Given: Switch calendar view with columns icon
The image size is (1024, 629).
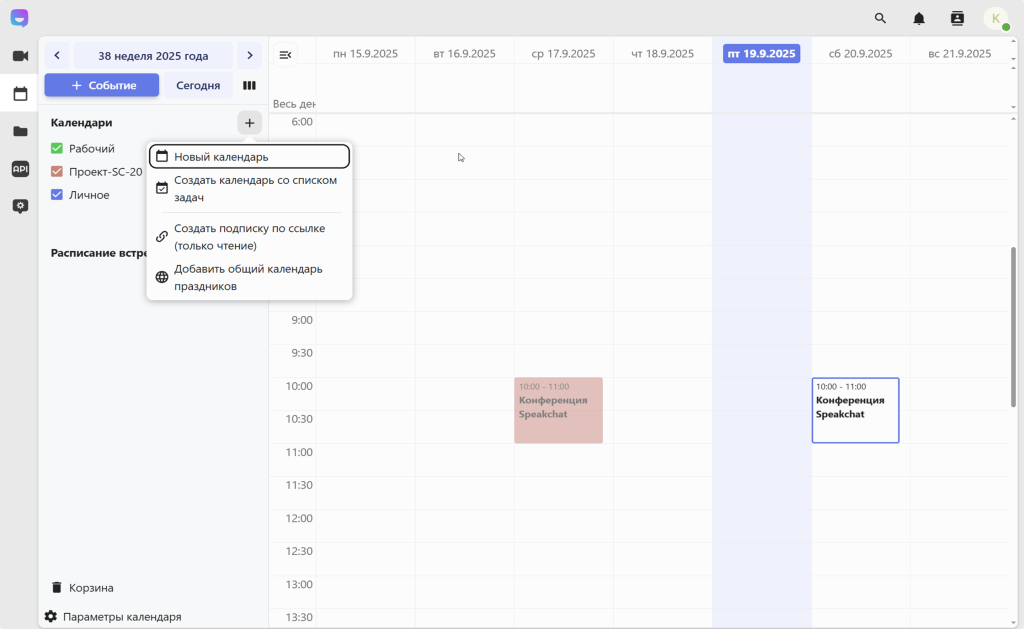Looking at the screenshot, I should (x=249, y=86).
